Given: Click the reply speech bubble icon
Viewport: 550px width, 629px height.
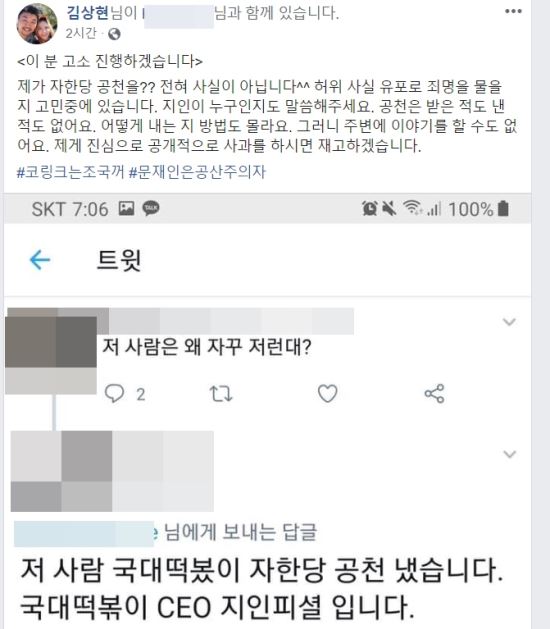Looking at the screenshot, I should [x=114, y=394].
